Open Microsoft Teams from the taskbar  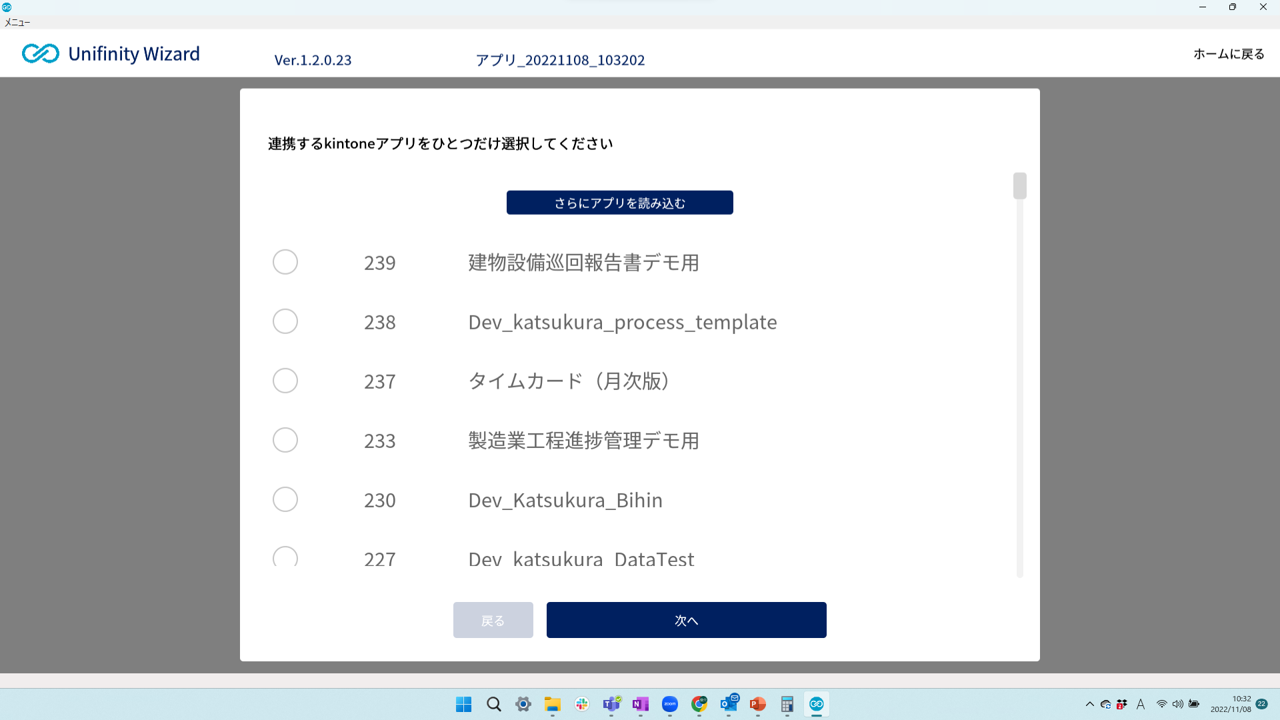point(611,704)
